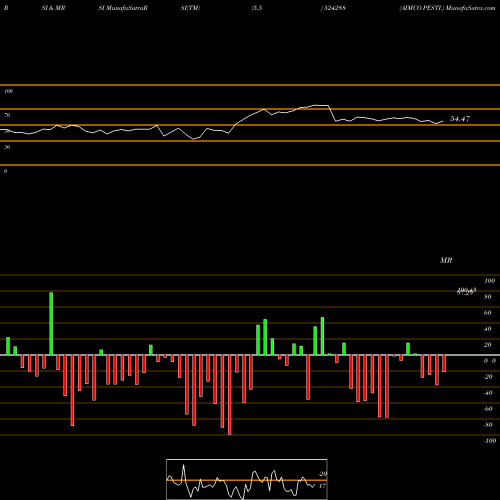
Task: Click the rightmost red MR histogram bar
Action: coord(444,363)
